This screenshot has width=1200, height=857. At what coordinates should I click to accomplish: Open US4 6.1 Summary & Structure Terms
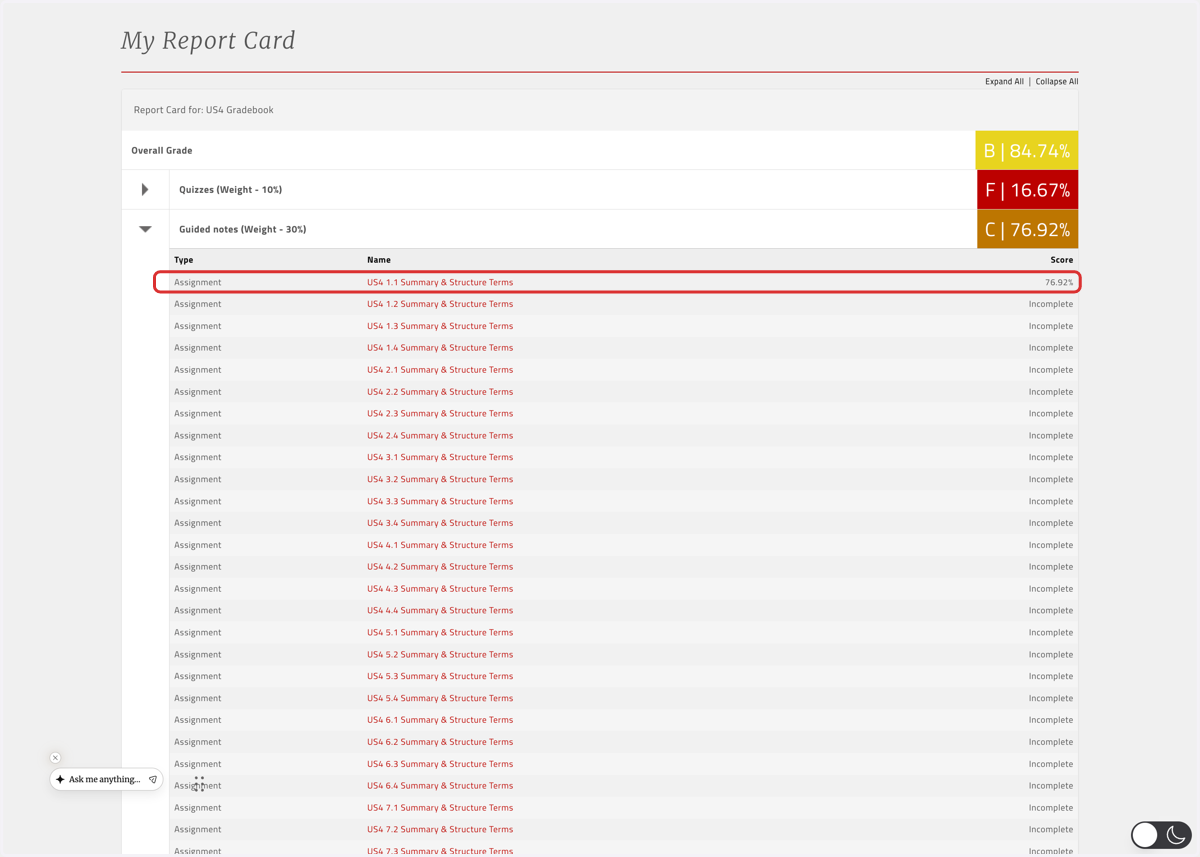pyautogui.click(x=440, y=720)
